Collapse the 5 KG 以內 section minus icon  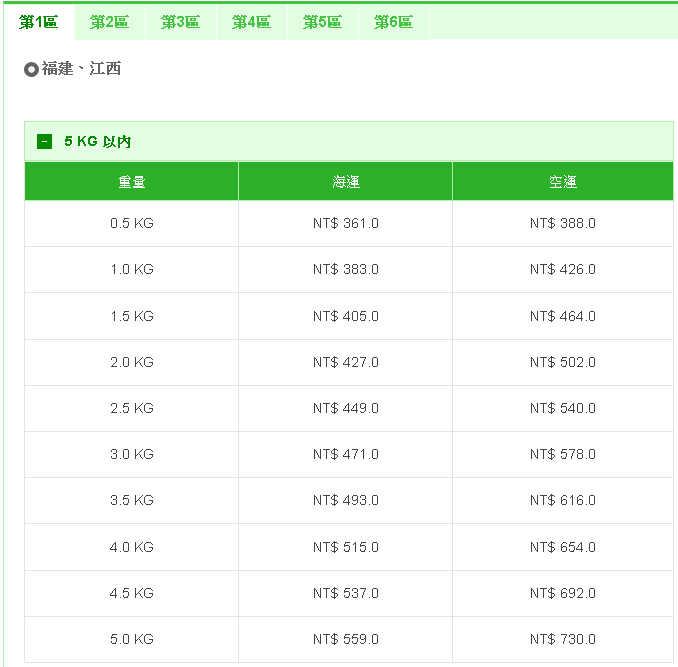tap(44, 142)
